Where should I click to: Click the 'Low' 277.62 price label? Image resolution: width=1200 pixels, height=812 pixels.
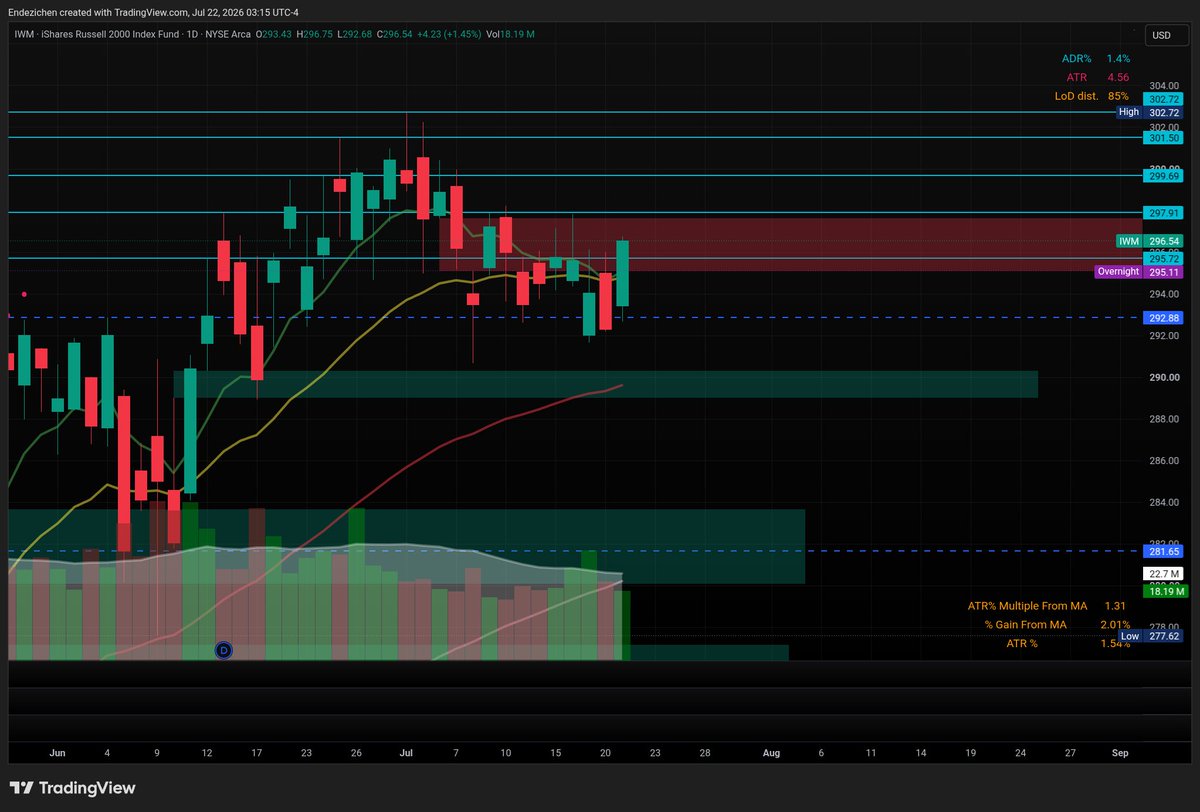pos(1150,636)
